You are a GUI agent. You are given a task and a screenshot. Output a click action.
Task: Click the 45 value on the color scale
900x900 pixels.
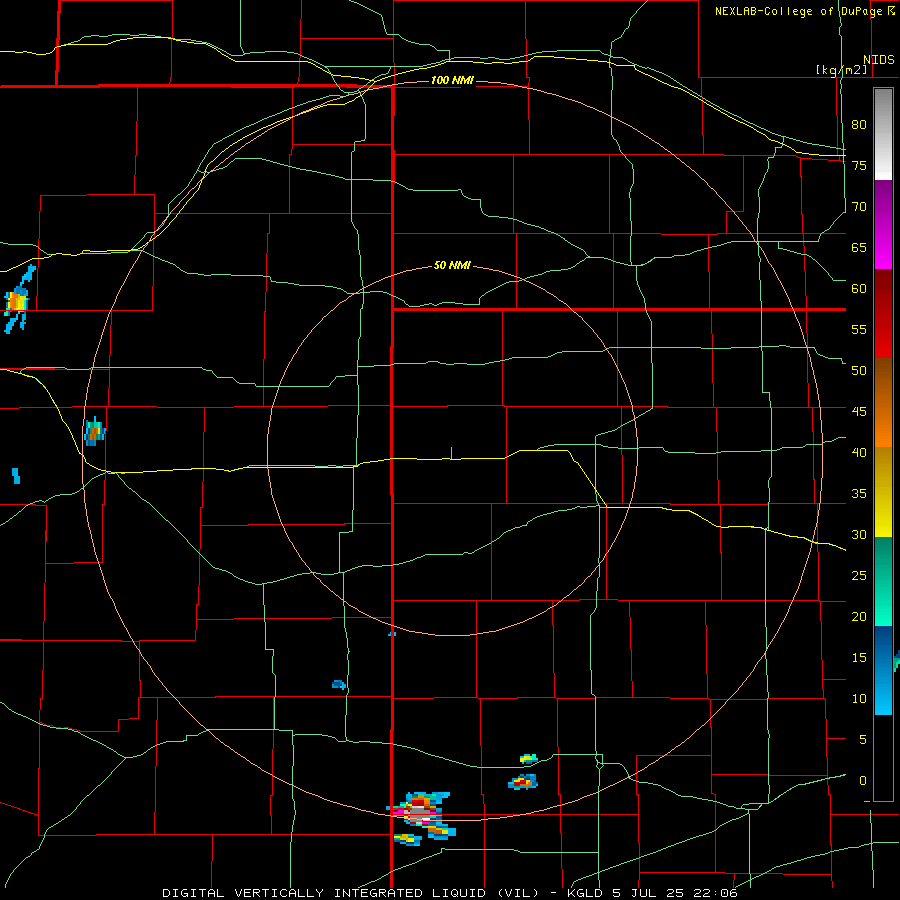pyautogui.click(x=859, y=412)
